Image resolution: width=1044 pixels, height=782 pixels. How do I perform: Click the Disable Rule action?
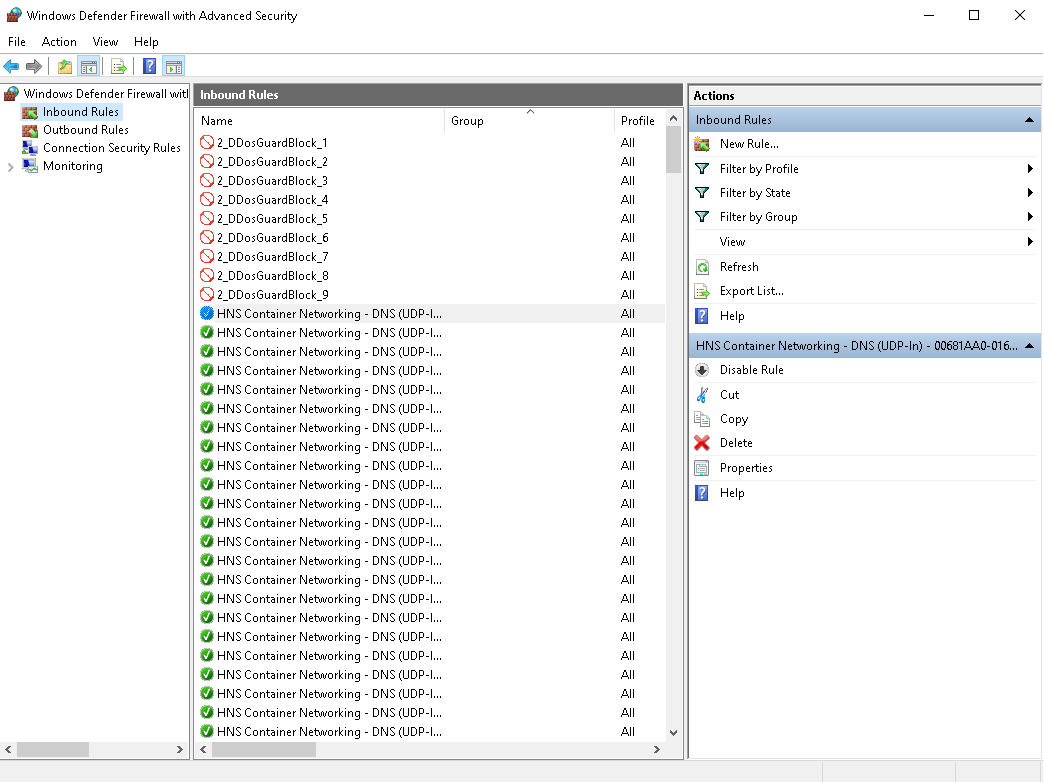click(752, 370)
